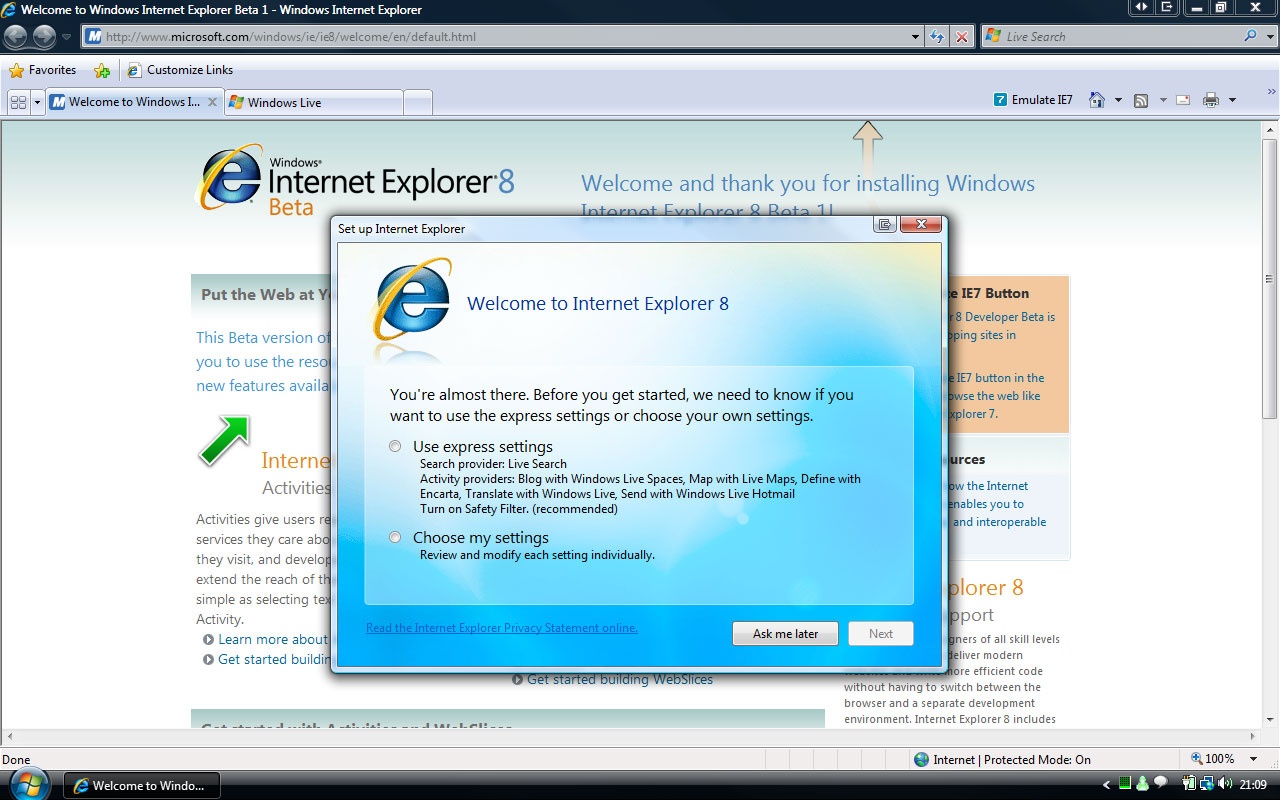Toggle the Emulate IE7 button
Viewport: 1280px width, 800px height.
coord(1033,100)
